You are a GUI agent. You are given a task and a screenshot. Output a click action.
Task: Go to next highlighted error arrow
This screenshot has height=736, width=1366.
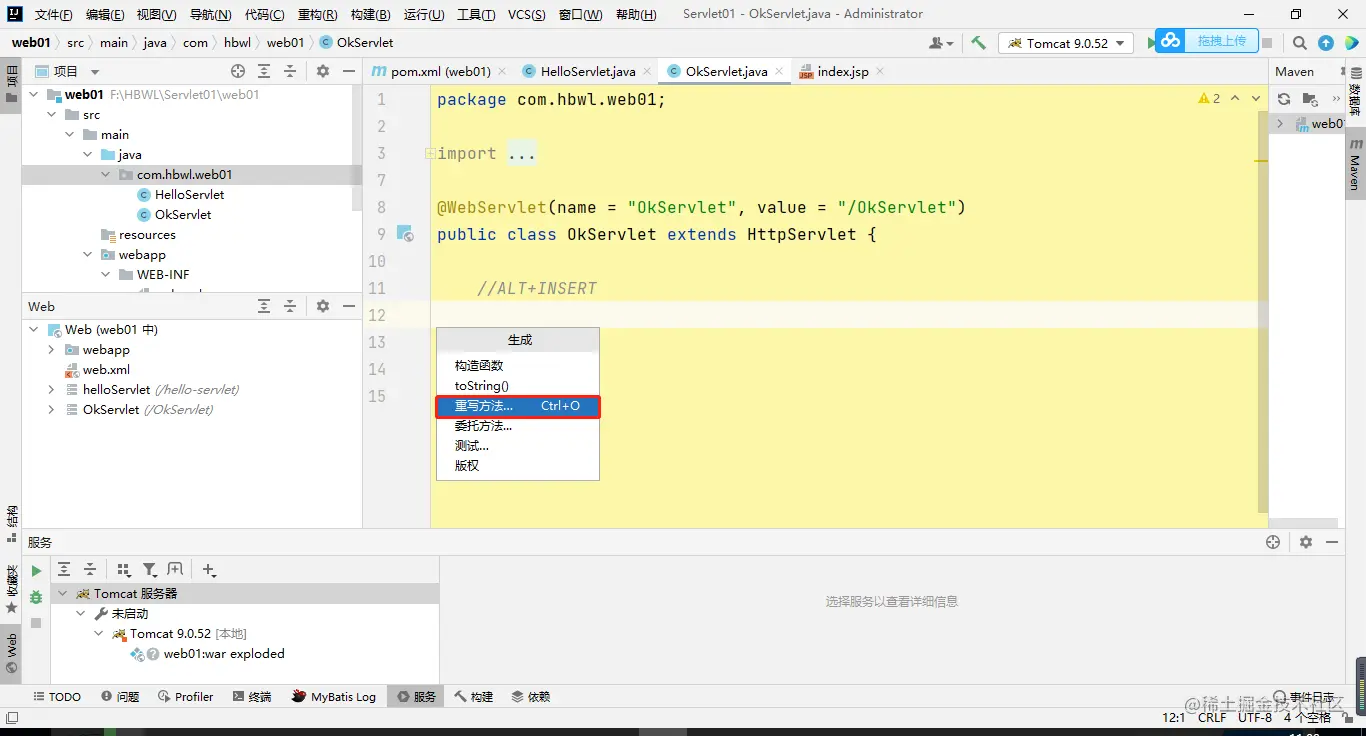1257,98
